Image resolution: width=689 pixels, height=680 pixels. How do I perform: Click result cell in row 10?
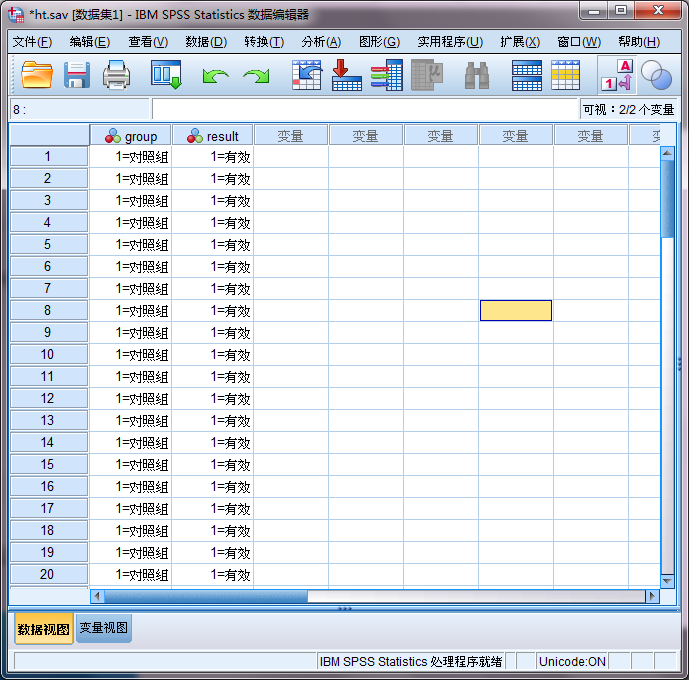(213, 354)
